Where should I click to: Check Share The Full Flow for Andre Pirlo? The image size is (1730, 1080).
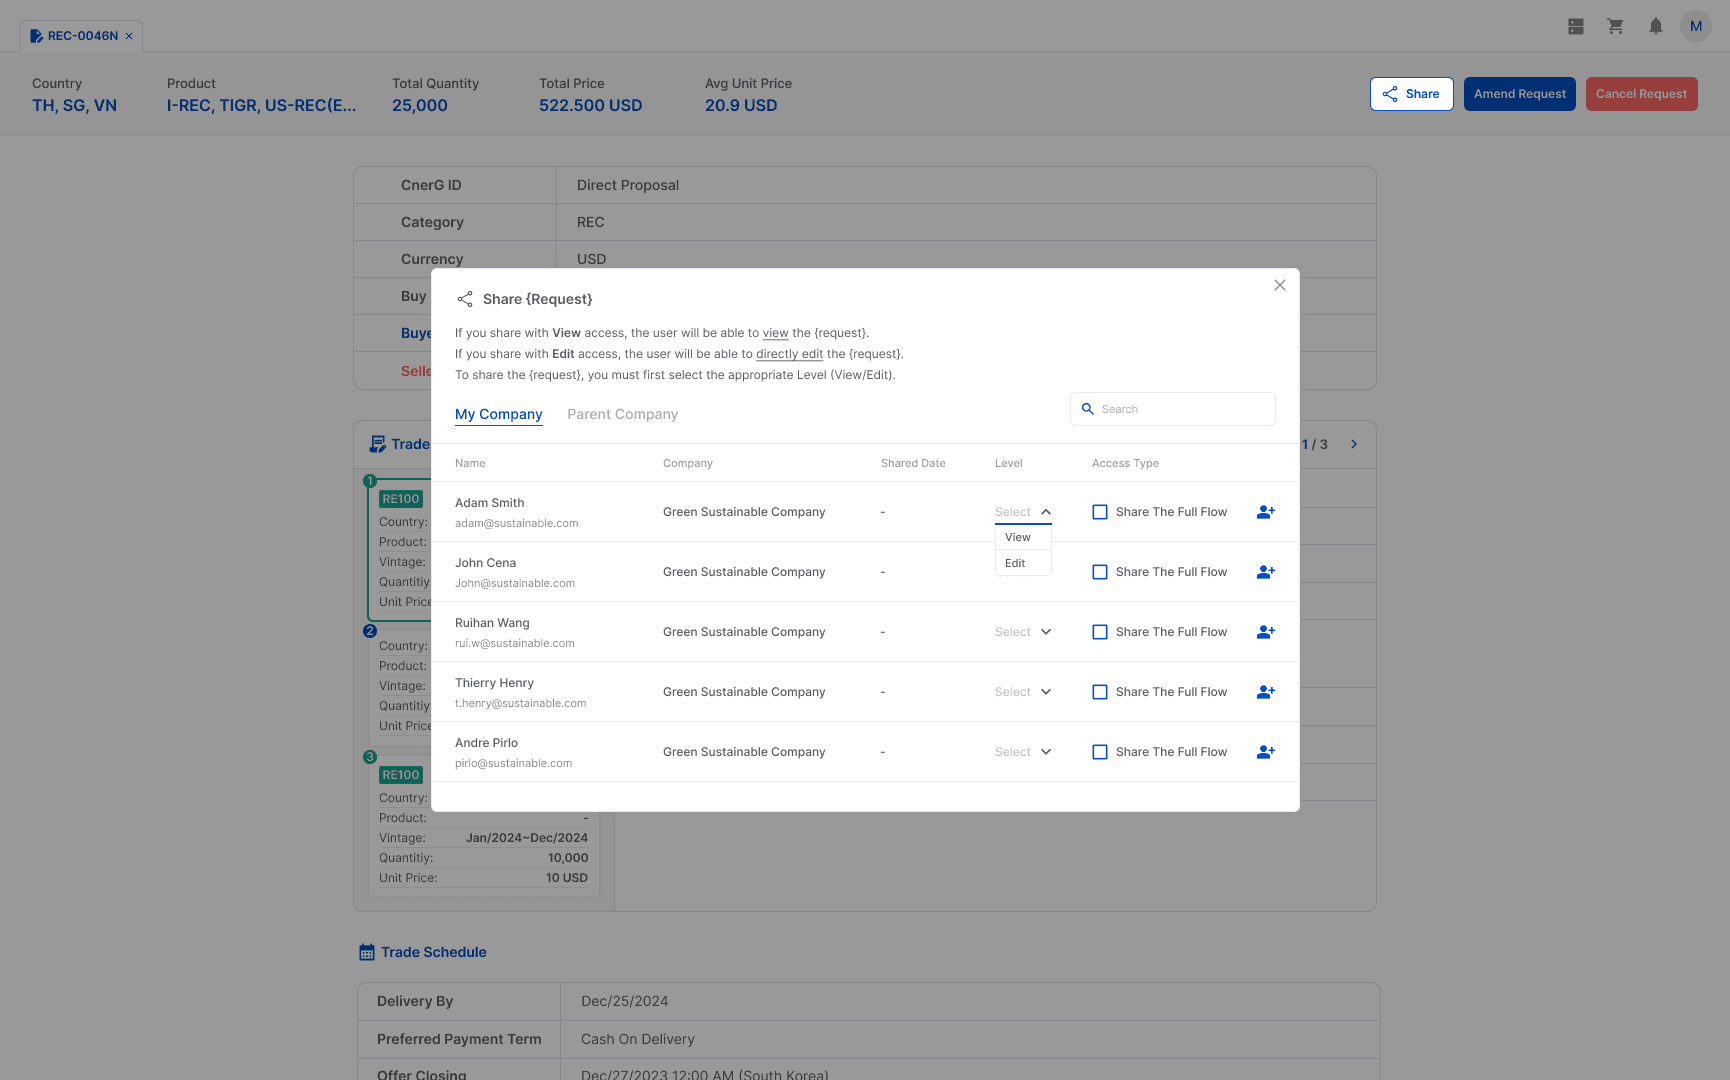tap(1100, 751)
